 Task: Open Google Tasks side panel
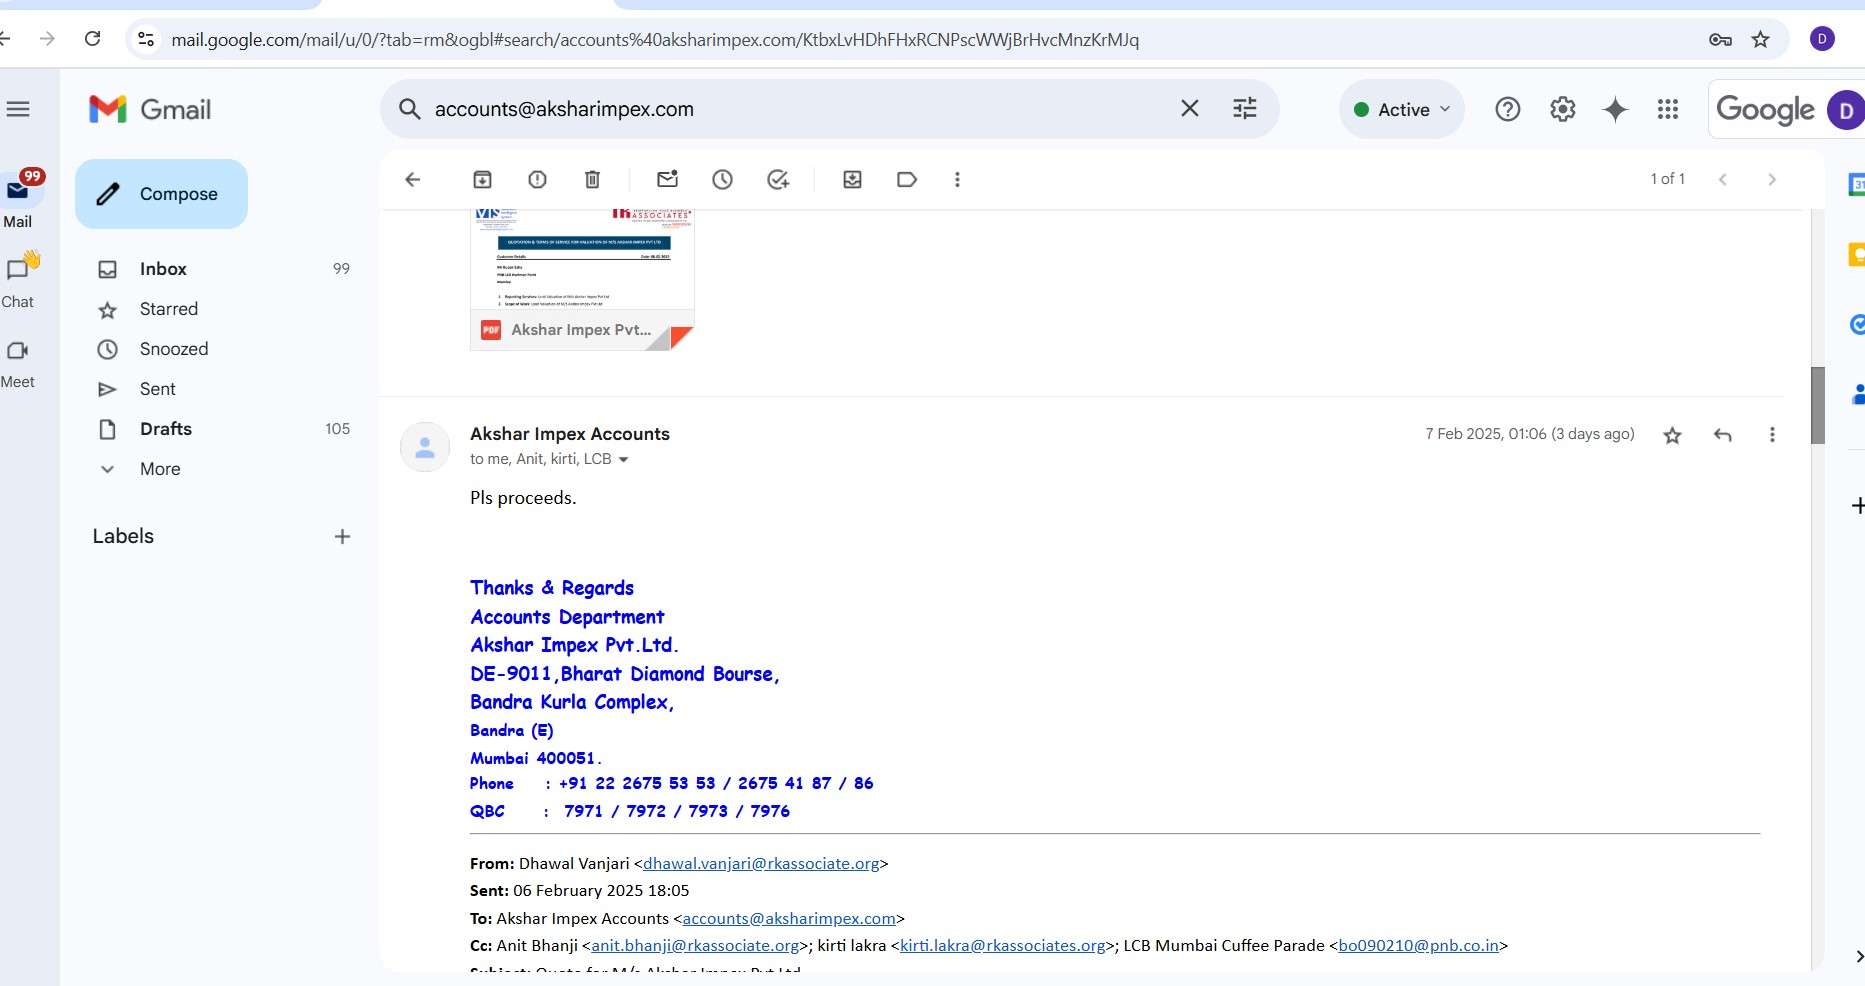(1856, 324)
